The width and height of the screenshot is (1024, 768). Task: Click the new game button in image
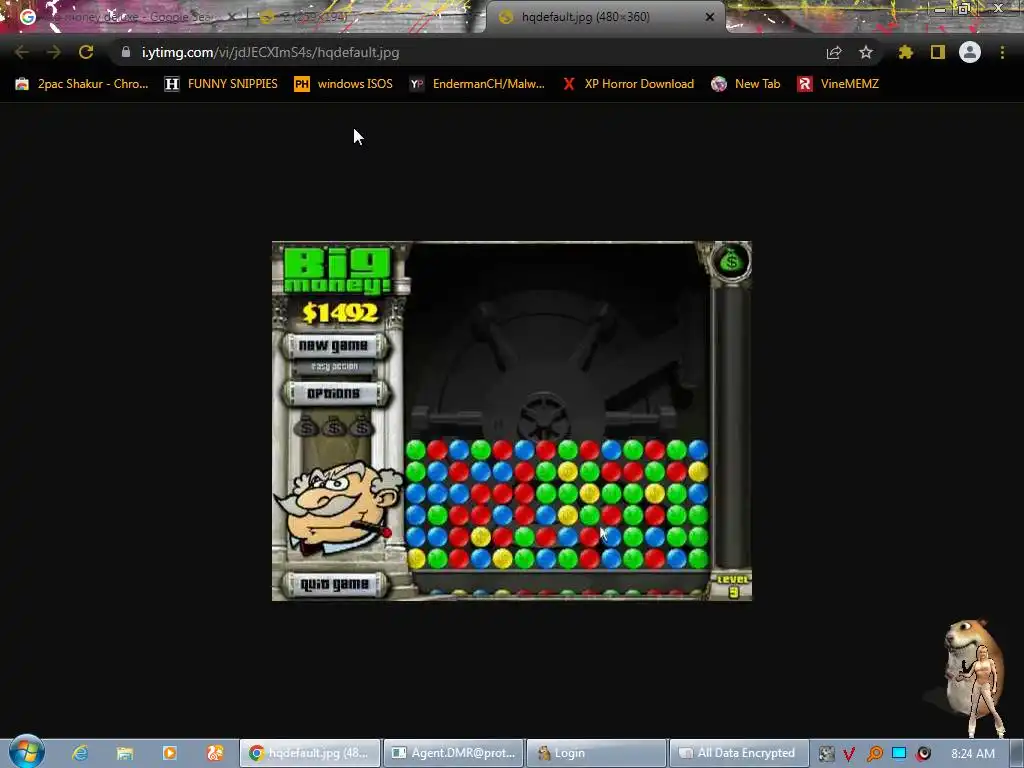pyautogui.click(x=334, y=346)
